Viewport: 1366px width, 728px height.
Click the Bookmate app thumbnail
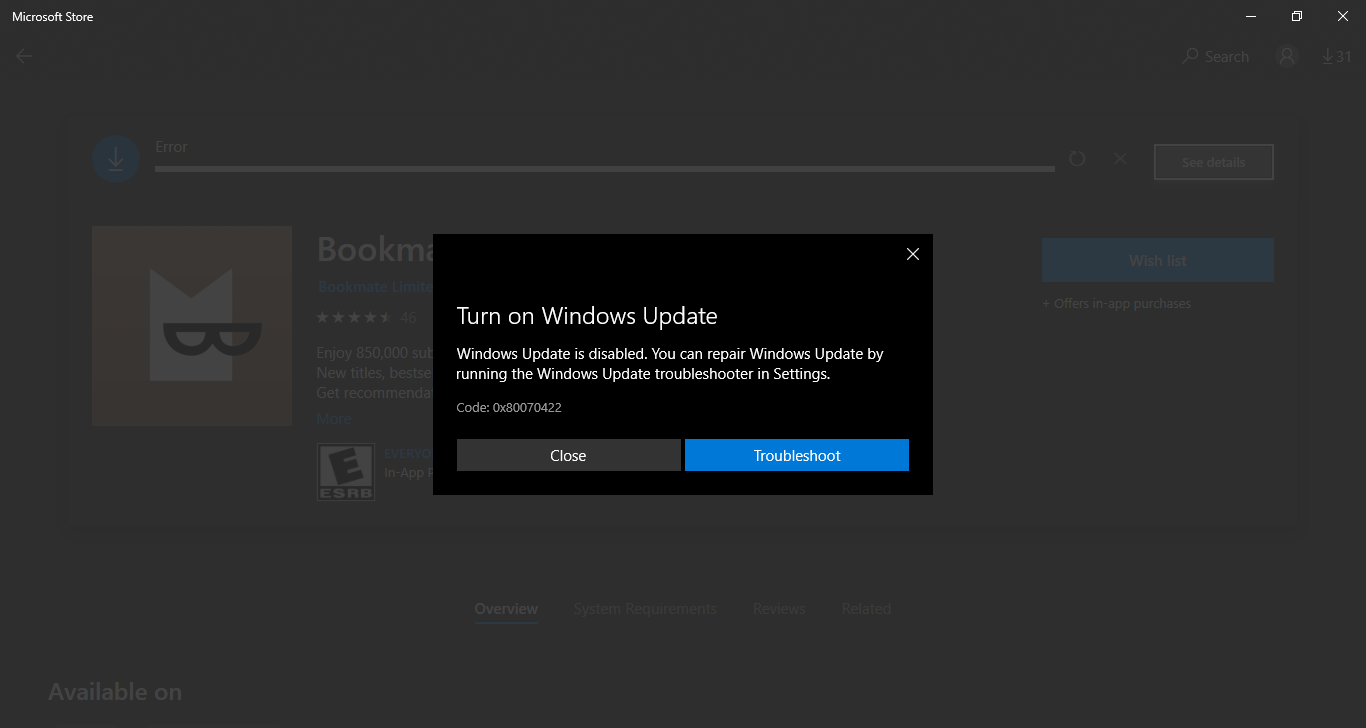tap(191, 325)
